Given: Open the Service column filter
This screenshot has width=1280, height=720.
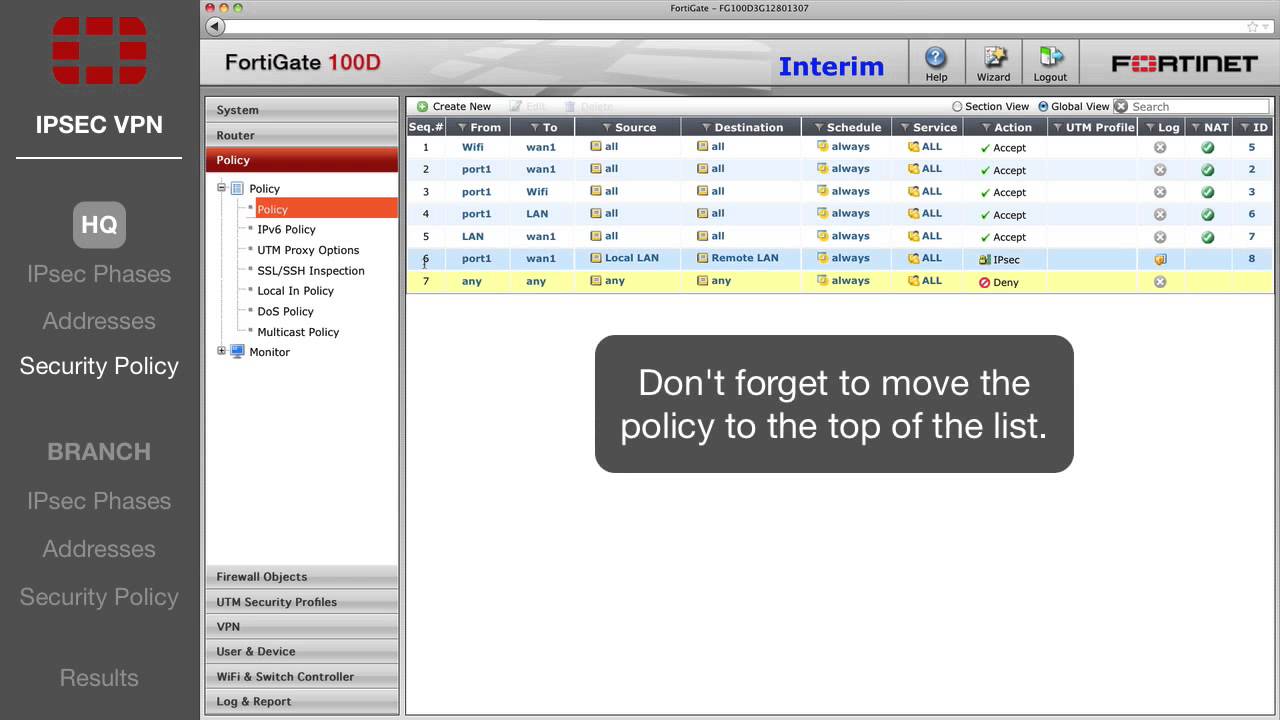Looking at the screenshot, I should [905, 127].
